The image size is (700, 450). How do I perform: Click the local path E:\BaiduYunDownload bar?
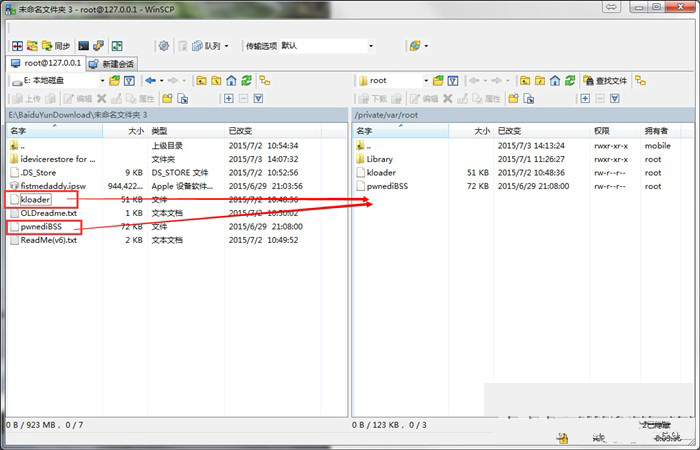tap(177, 115)
